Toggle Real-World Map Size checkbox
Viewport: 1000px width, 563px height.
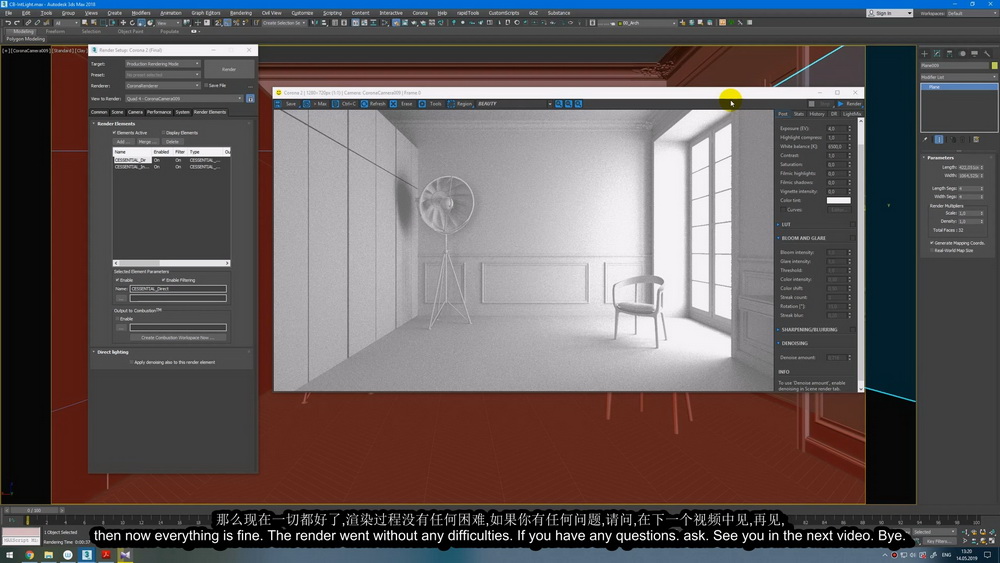(x=932, y=251)
